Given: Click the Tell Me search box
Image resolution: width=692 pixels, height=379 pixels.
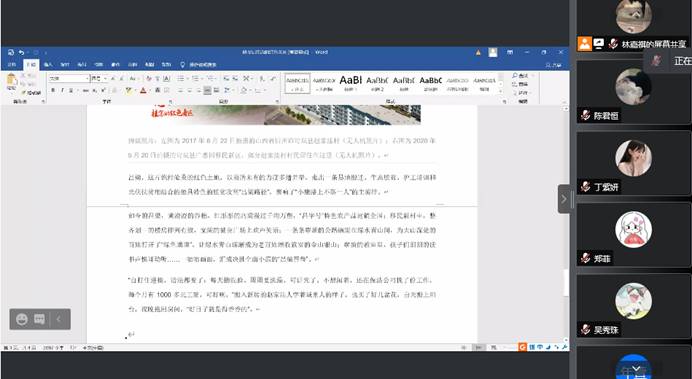Looking at the screenshot, I should point(198,64).
